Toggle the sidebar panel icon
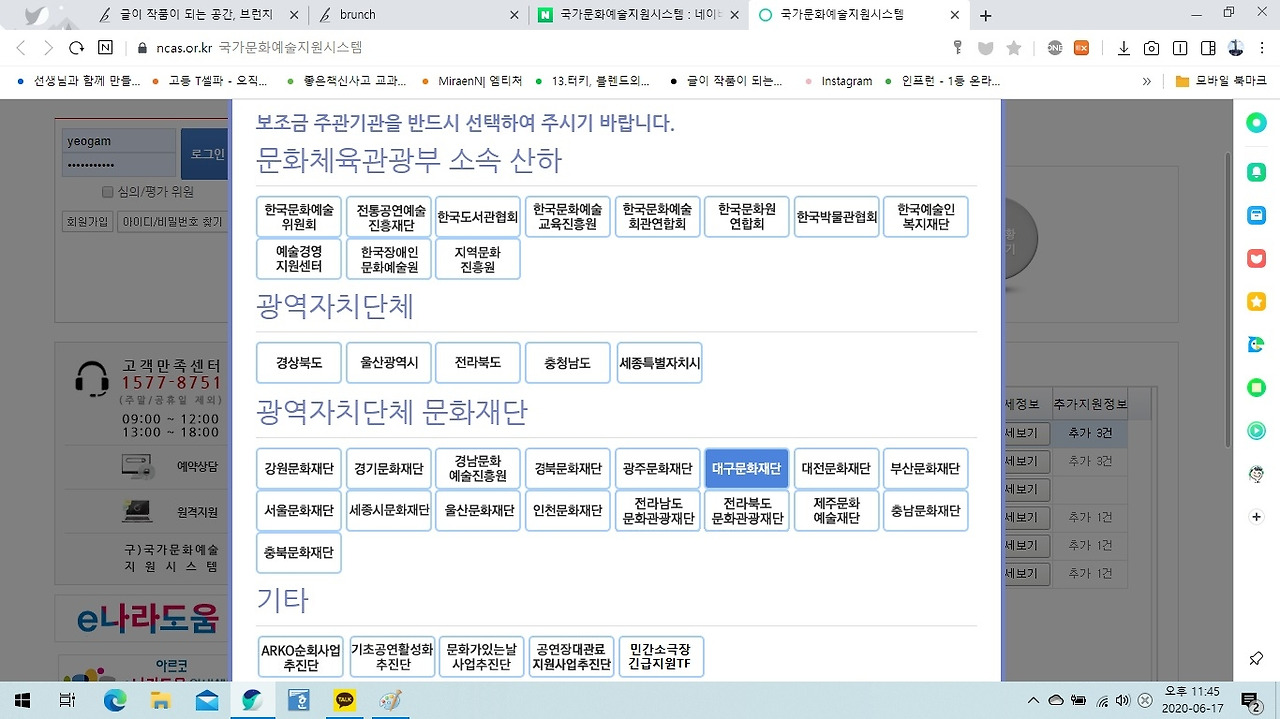 [x=1180, y=48]
